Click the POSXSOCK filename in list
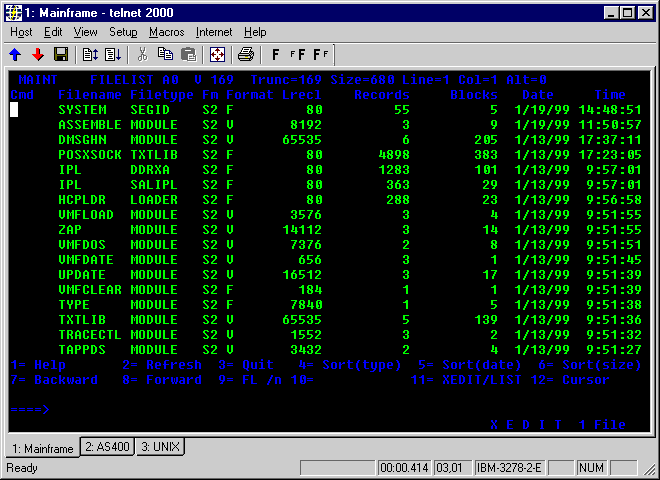The height and width of the screenshot is (480, 660). coord(90,155)
